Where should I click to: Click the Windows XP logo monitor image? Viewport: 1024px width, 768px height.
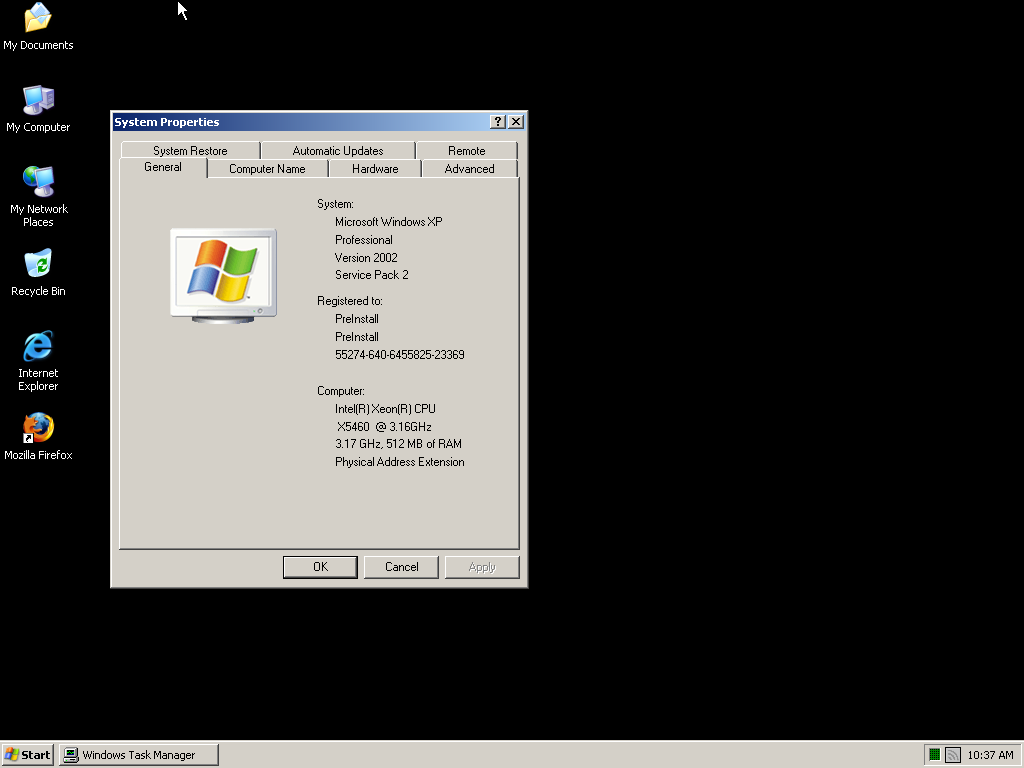[x=223, y=276]
